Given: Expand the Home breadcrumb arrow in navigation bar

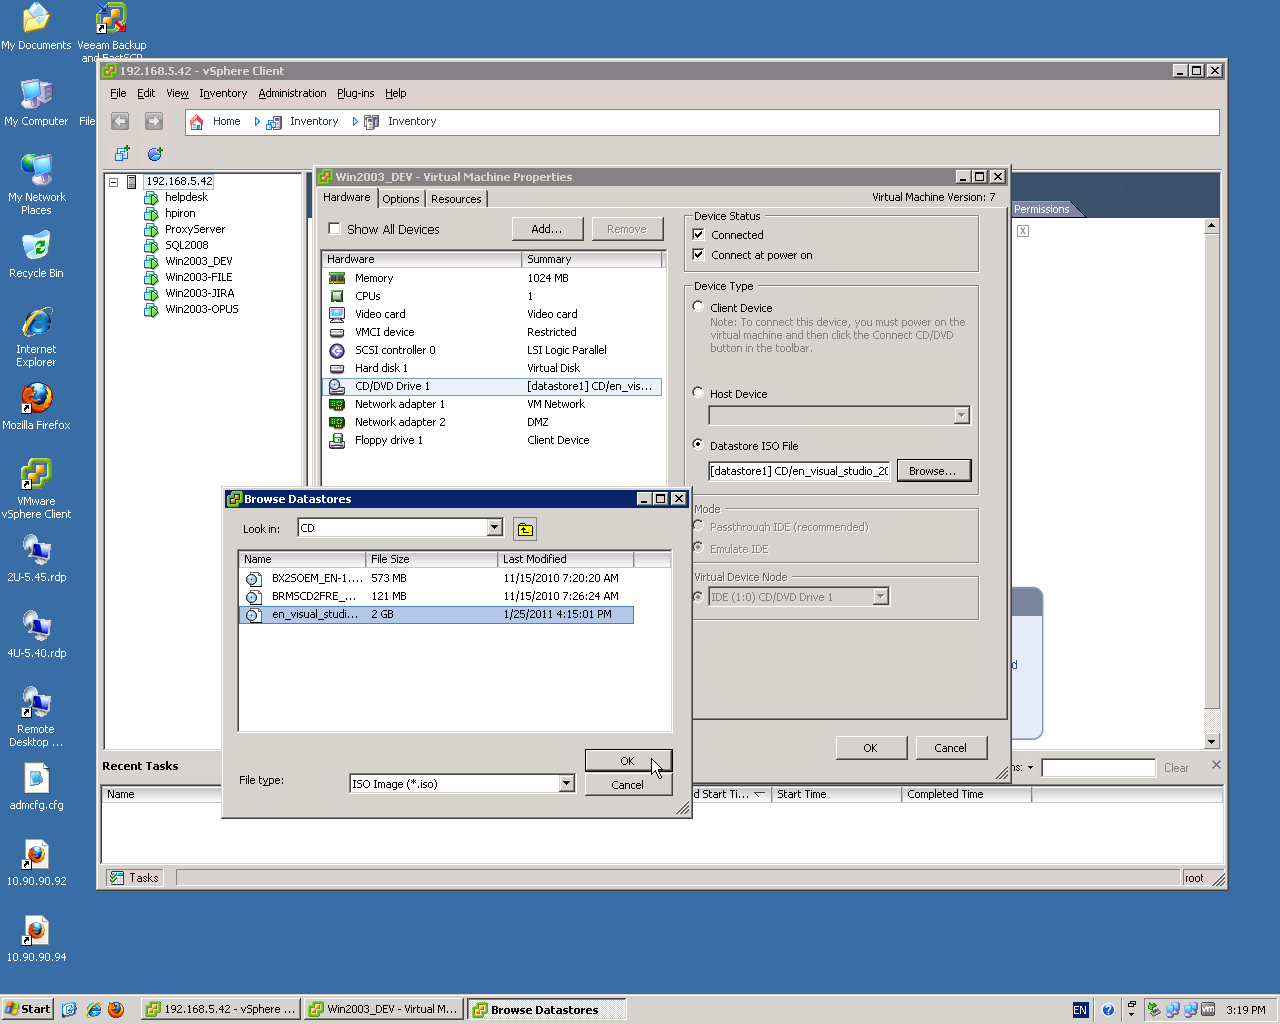Looking at the screenshot, I should click(x=257, y=122).
